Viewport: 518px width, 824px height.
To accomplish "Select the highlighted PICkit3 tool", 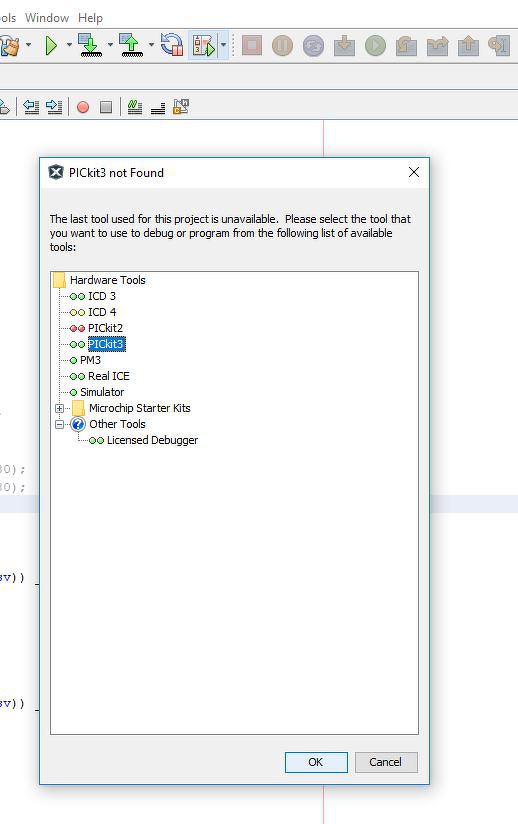I will click(106, 344).
